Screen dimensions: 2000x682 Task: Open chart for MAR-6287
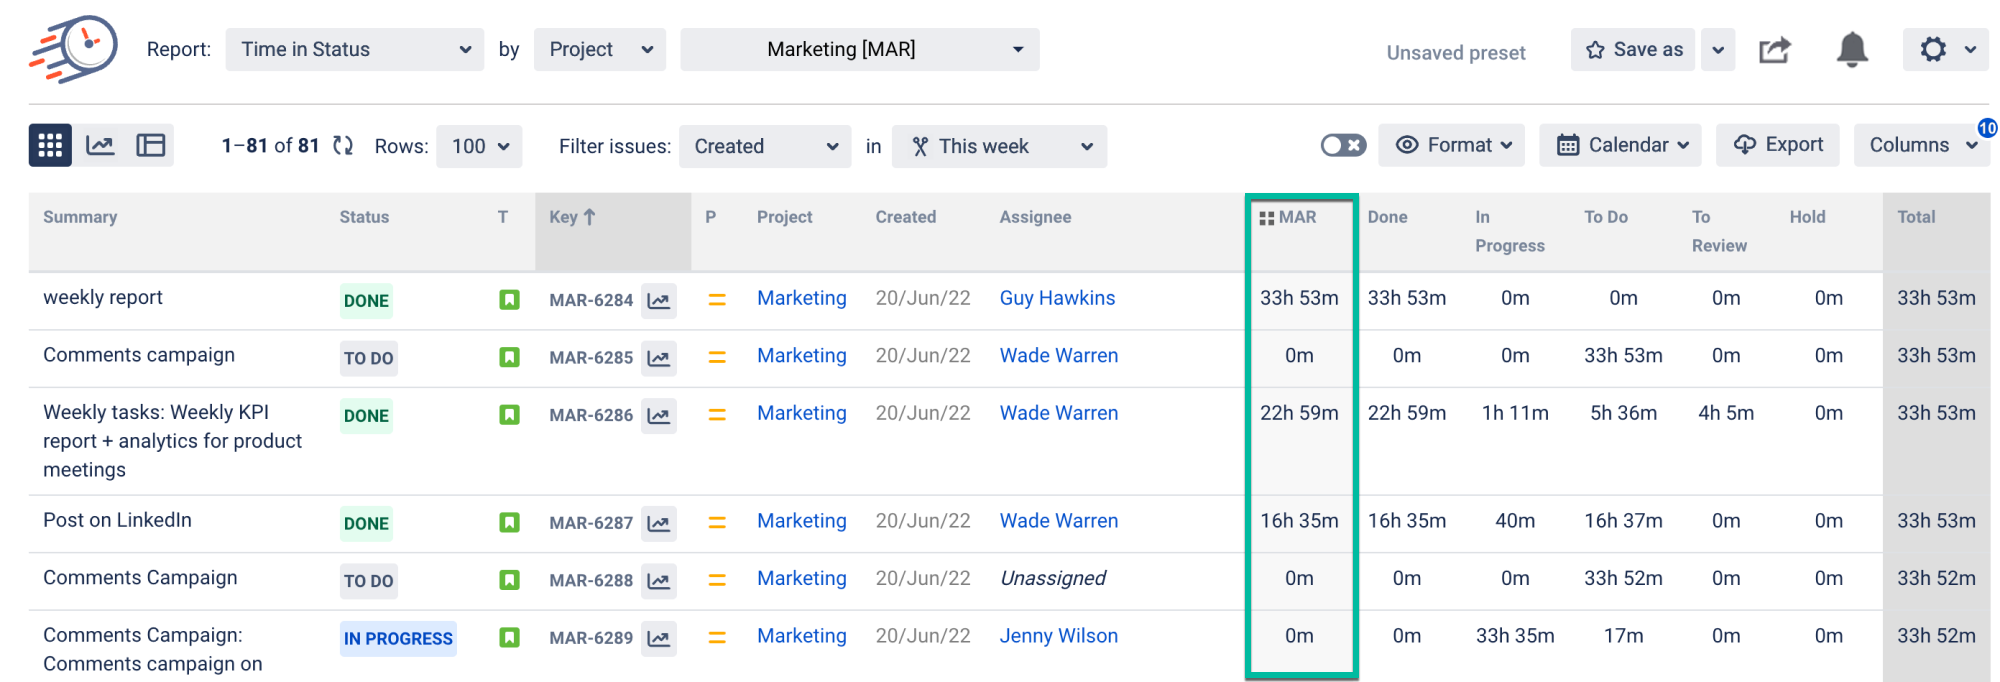659,523
